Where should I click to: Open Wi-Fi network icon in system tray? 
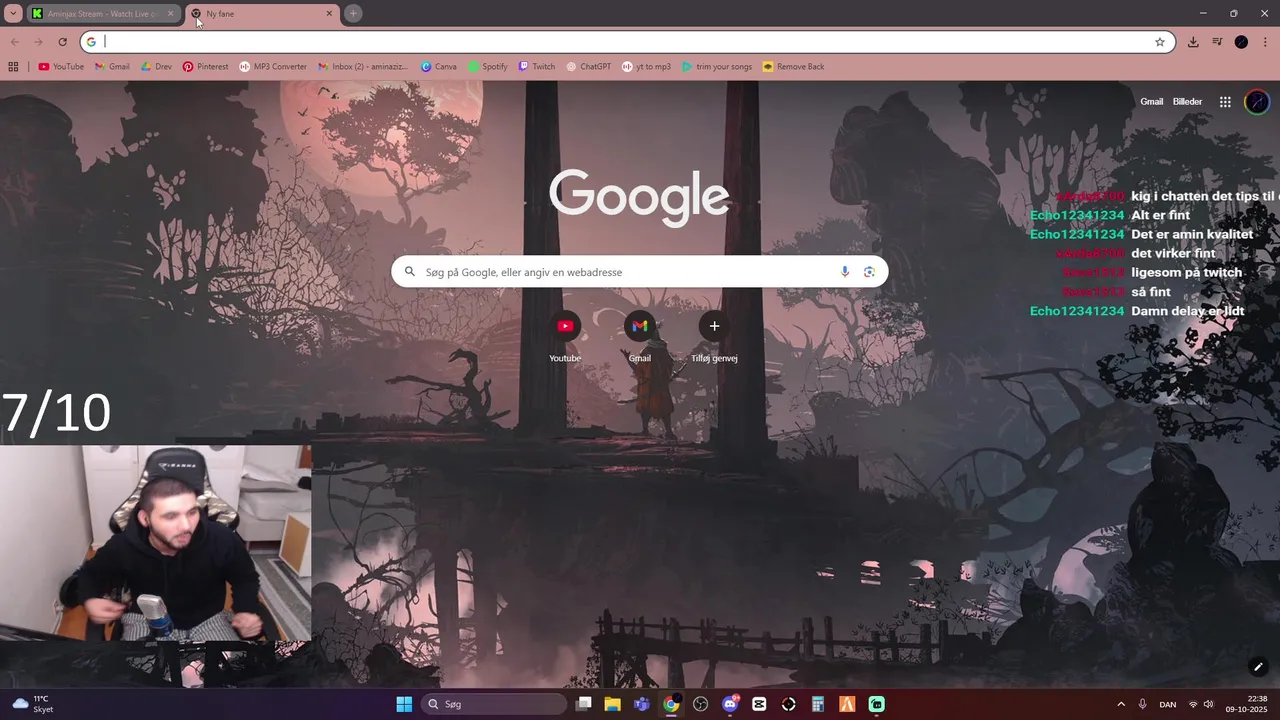tap(1193, 704)
